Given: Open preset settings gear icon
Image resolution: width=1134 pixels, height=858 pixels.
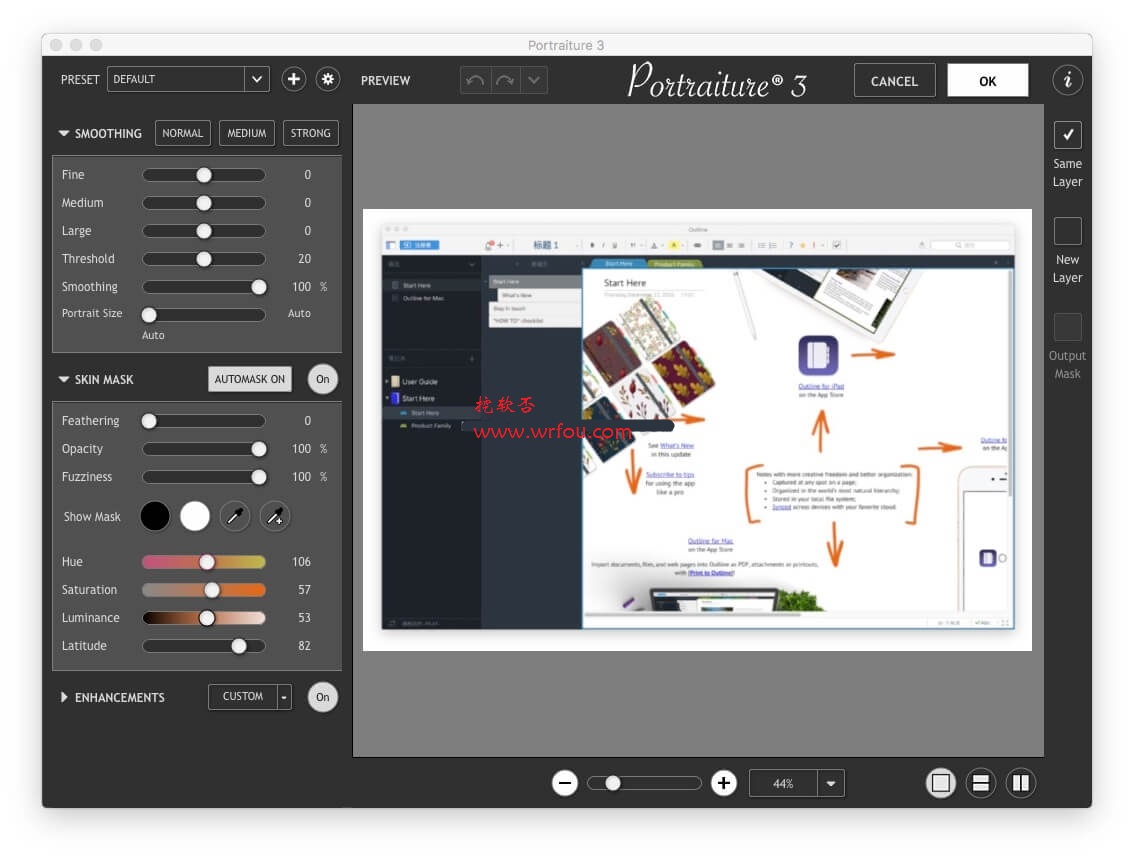Looking at the screenshot, I should tap(328, 79).
